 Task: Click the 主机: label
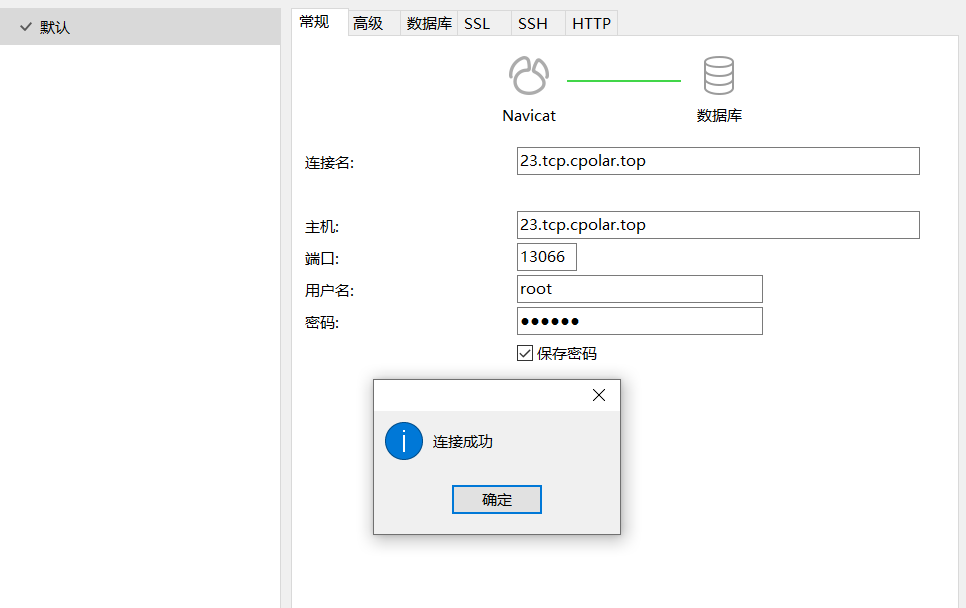click(x=322, y=227)
